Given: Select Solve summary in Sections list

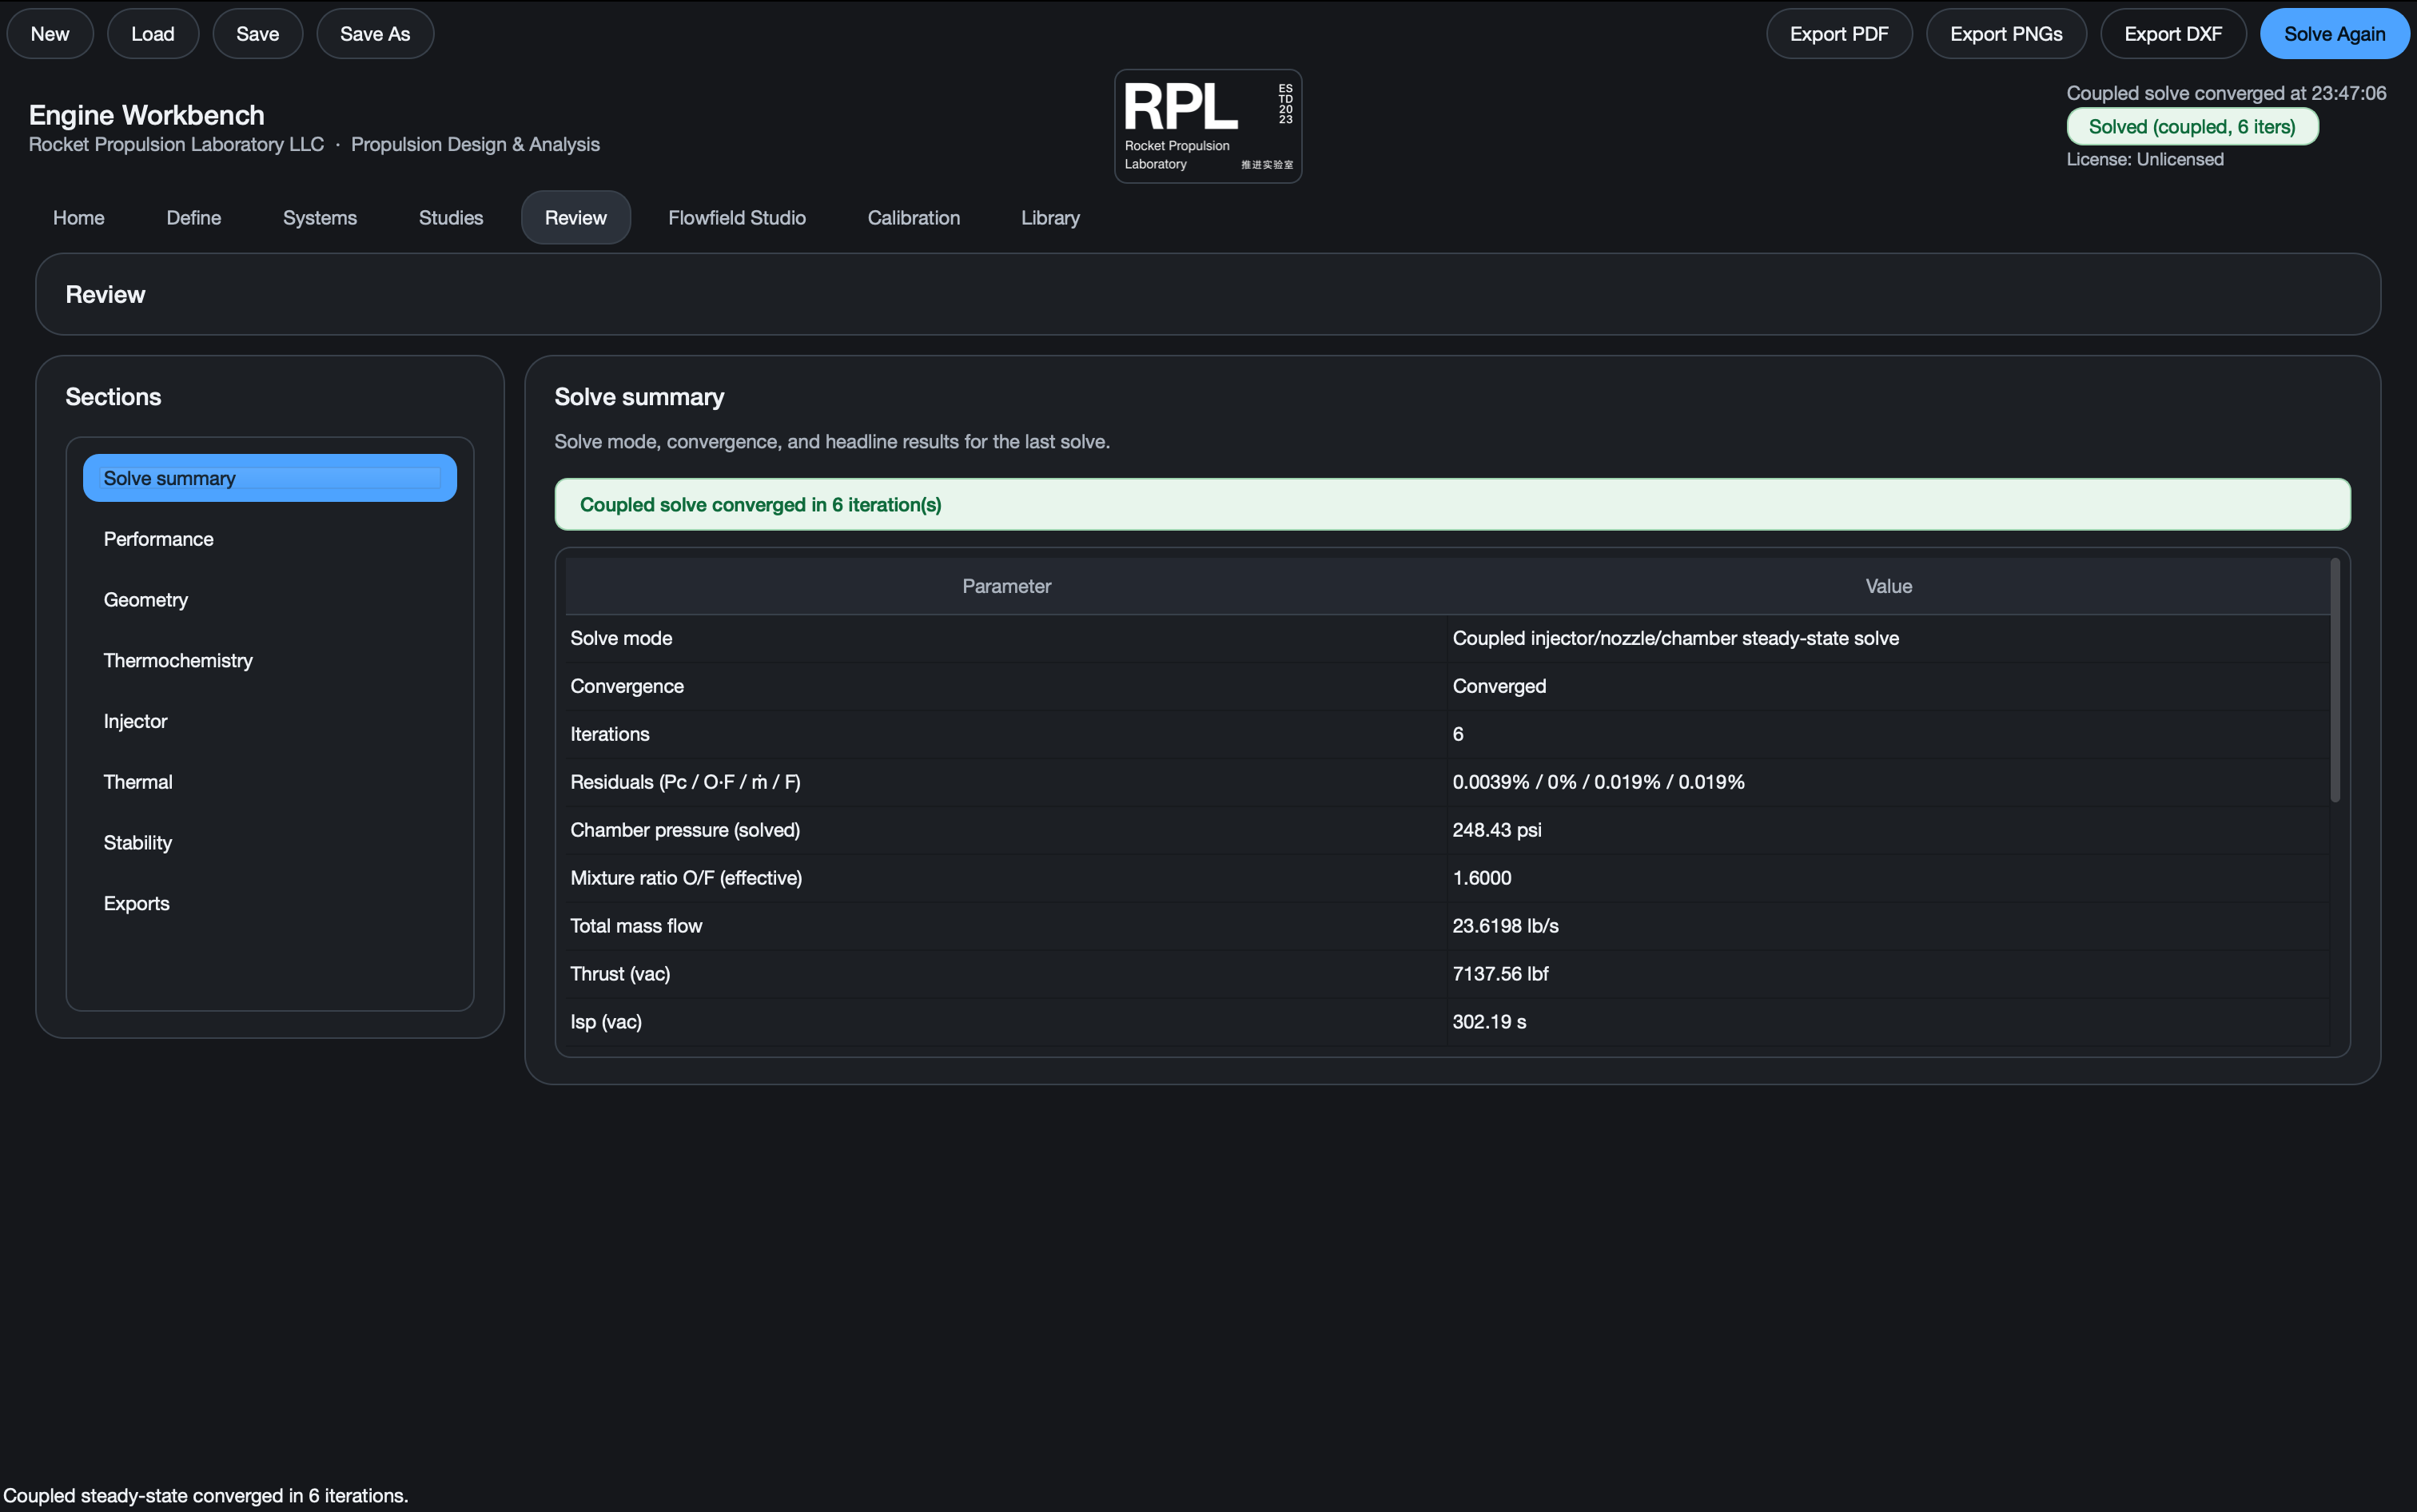Looking at the screenshot, I should pyautogui.click(x=270, y=478).
